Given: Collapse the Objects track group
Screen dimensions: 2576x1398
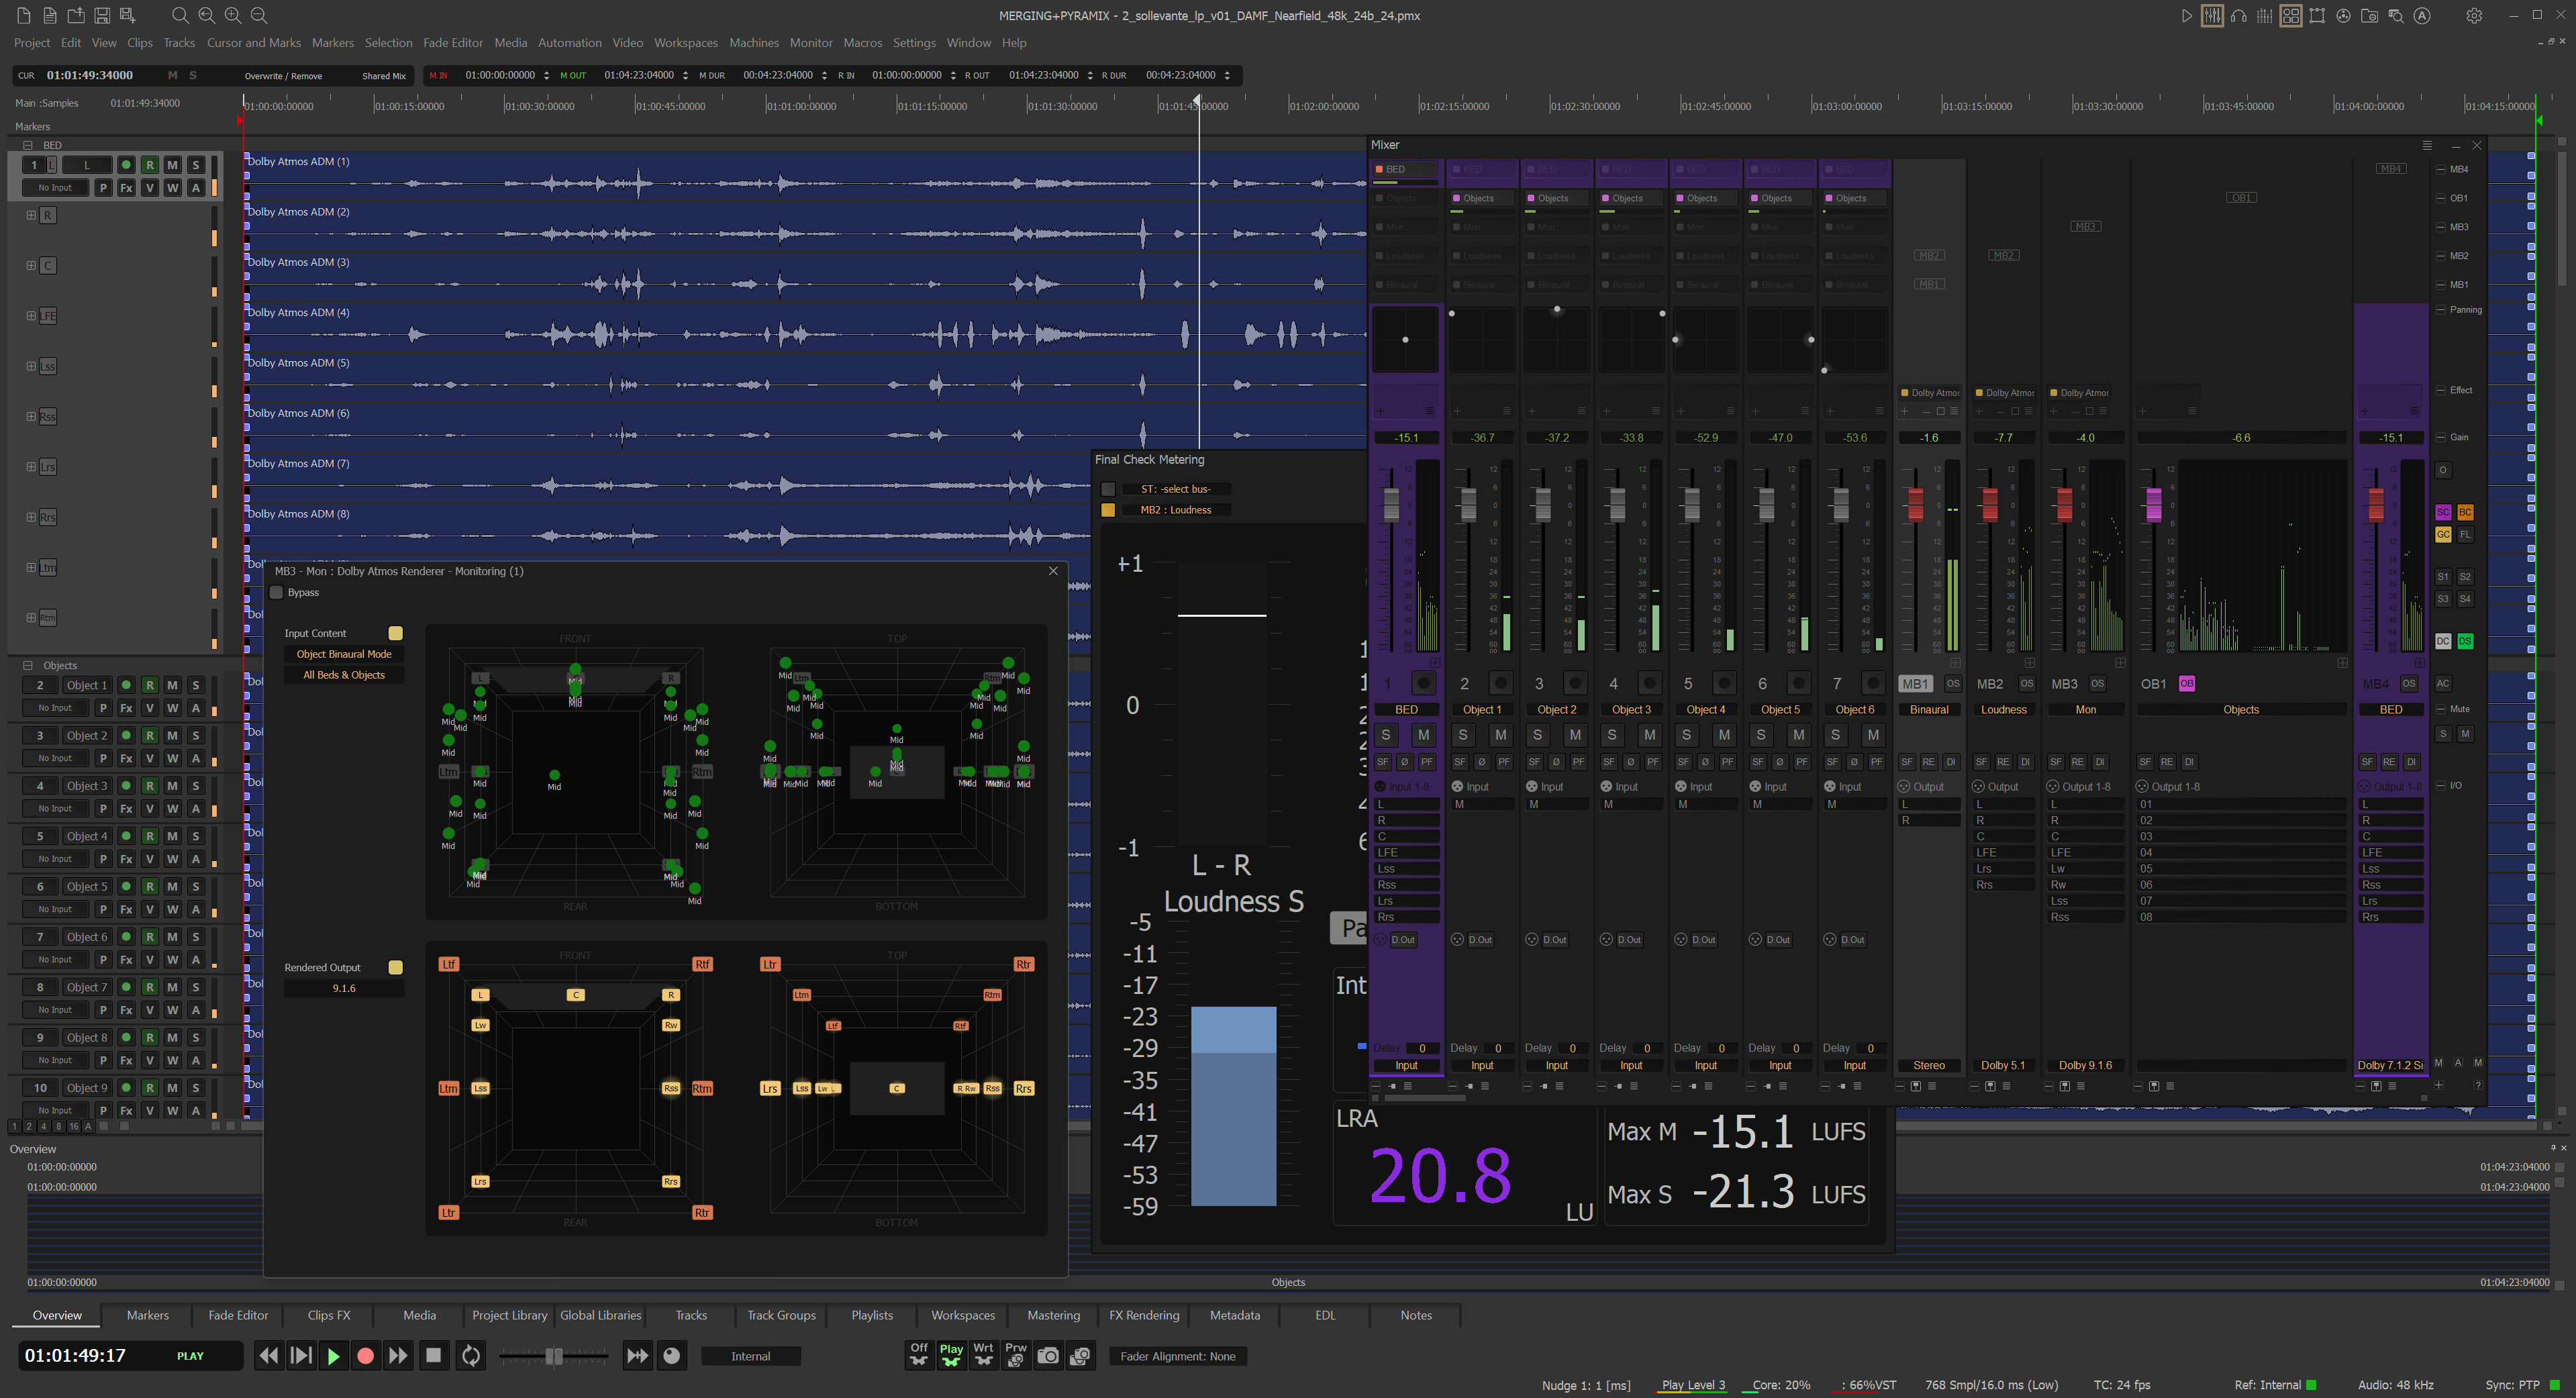Looking at the screenshot, I should click(27, 665).
